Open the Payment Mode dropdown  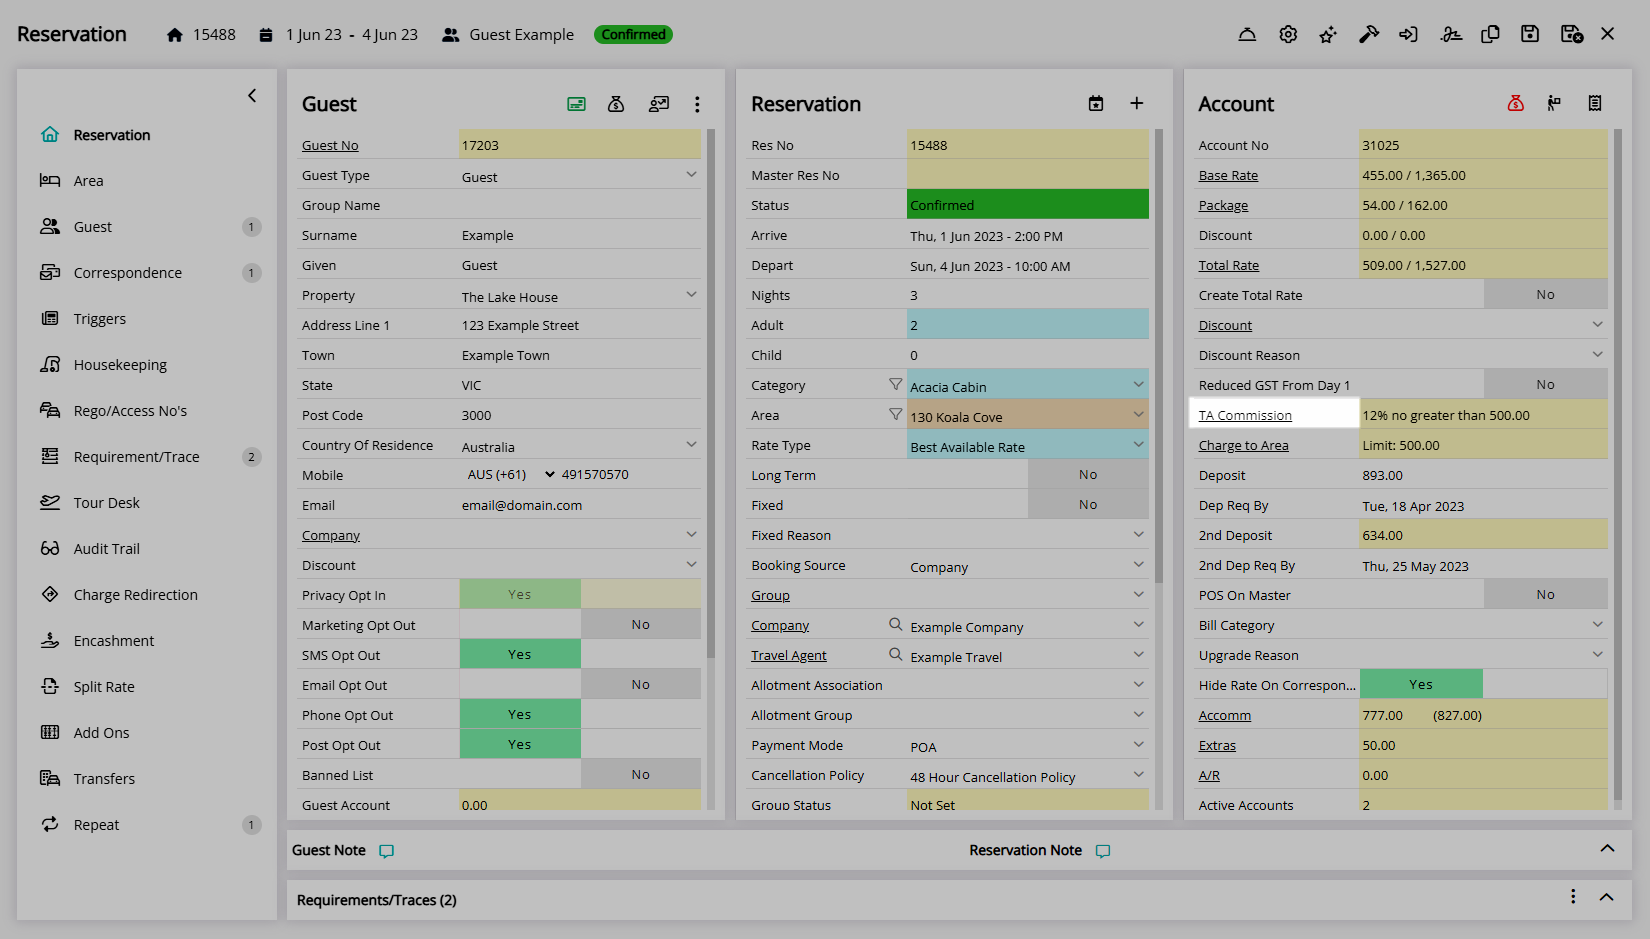[1138, 745]
